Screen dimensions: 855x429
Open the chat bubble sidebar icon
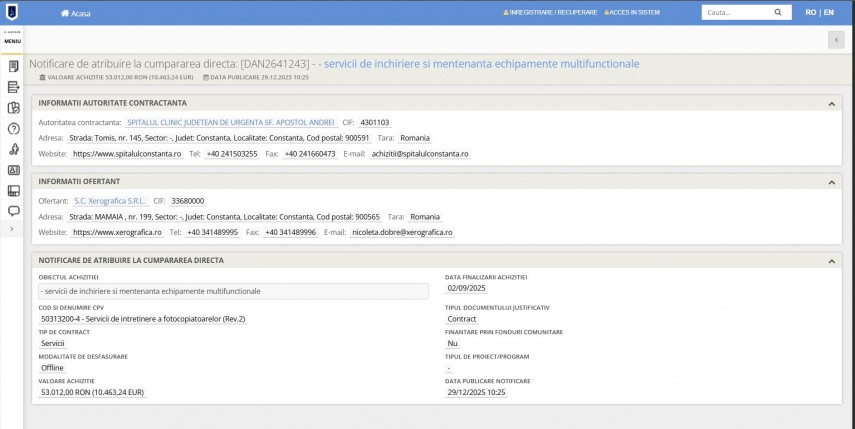coord(13,211)
